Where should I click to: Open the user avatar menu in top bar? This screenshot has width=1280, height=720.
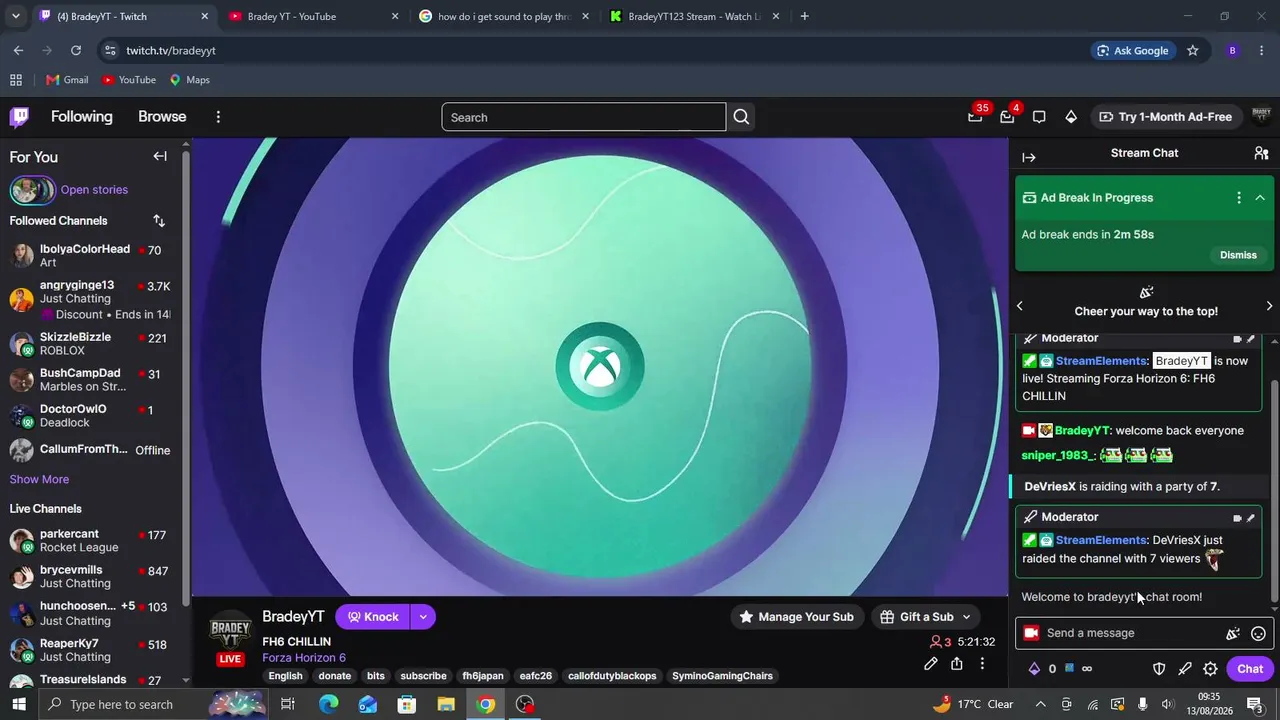[1261, 117]
